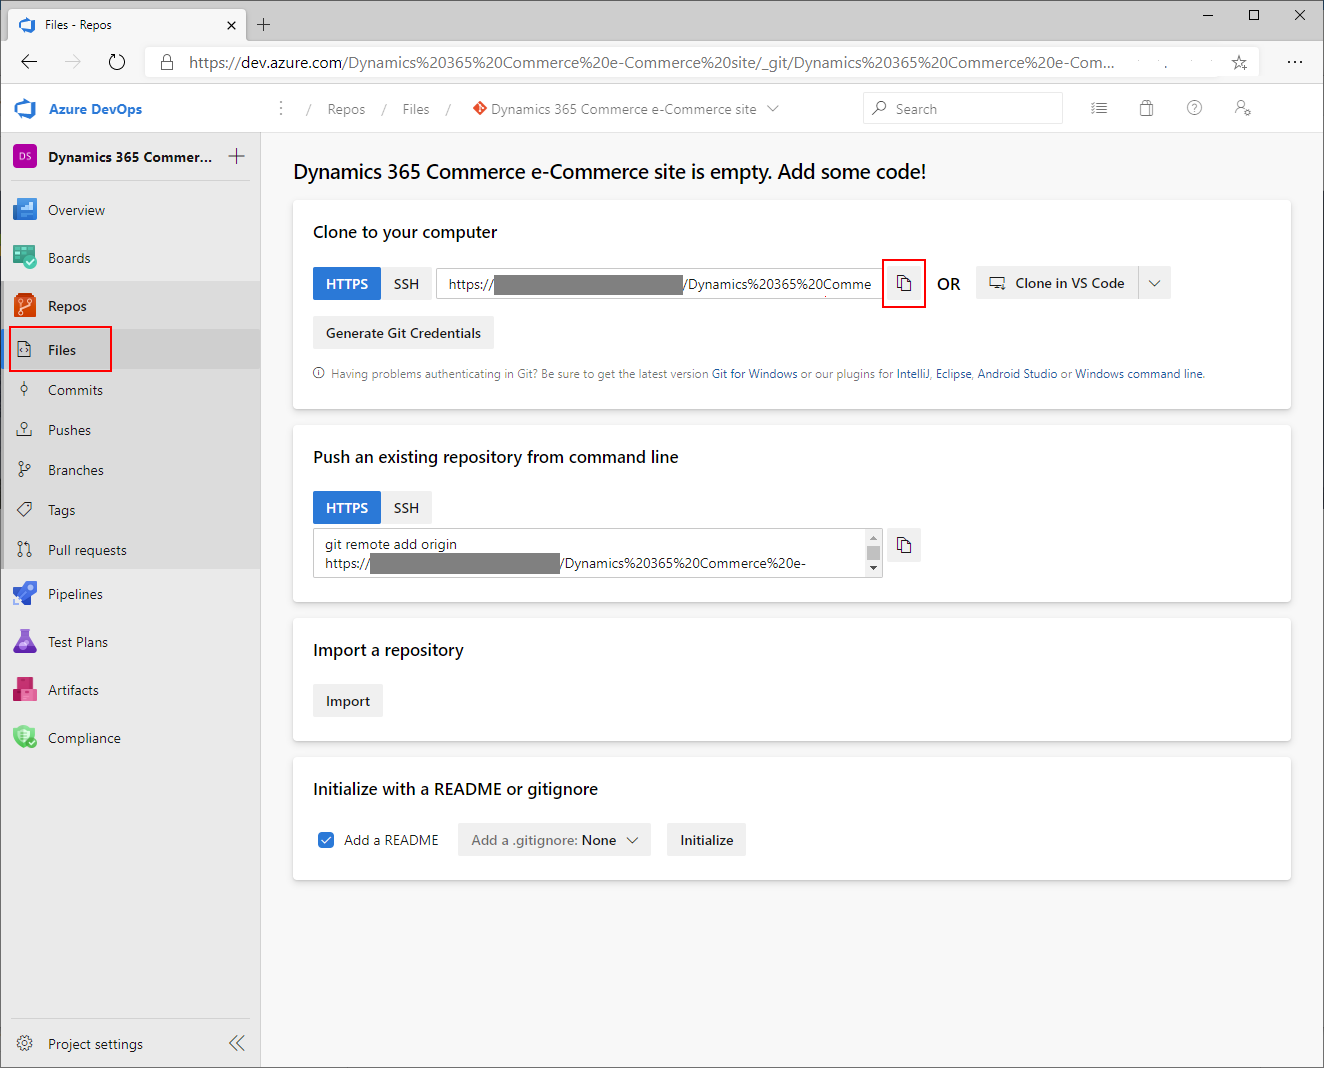This screenshot has width=1324, height=1068.
Task: Uncheck the Add a README checkbox
Action: (x=326, y=839)
